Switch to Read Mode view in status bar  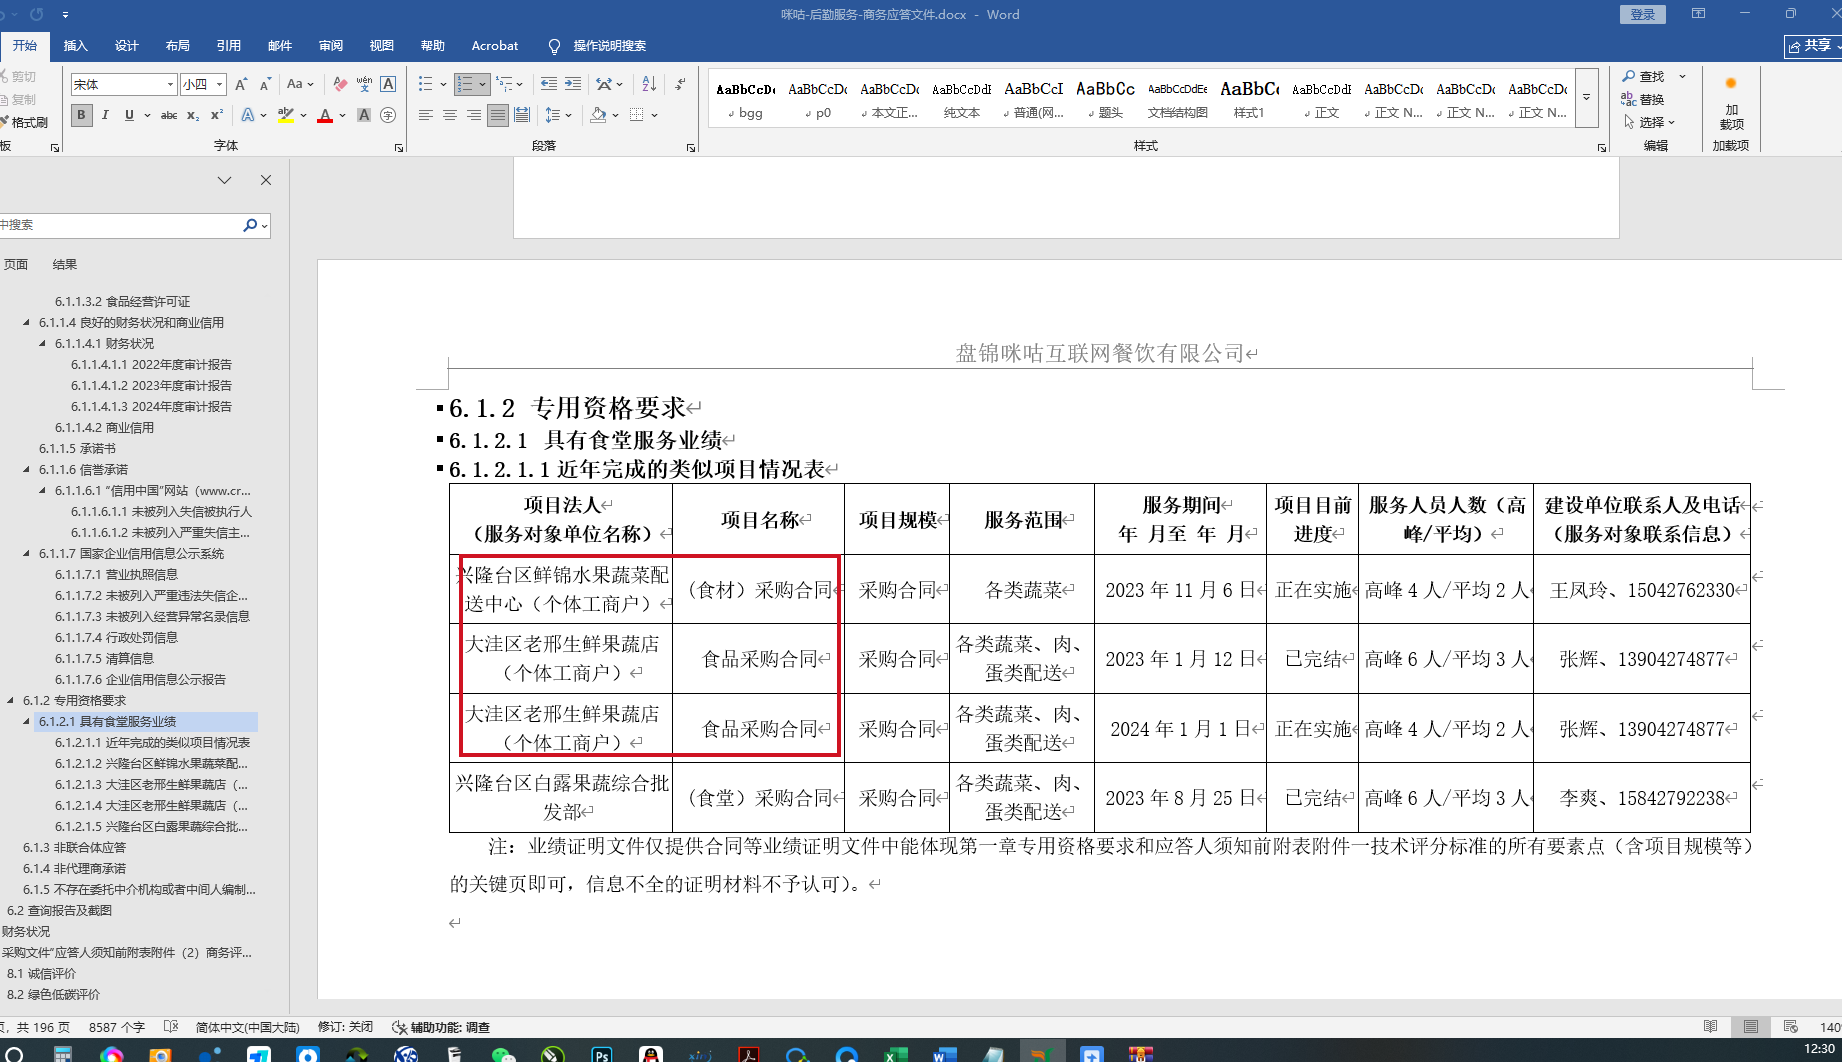click(x=1711, y=1027)
